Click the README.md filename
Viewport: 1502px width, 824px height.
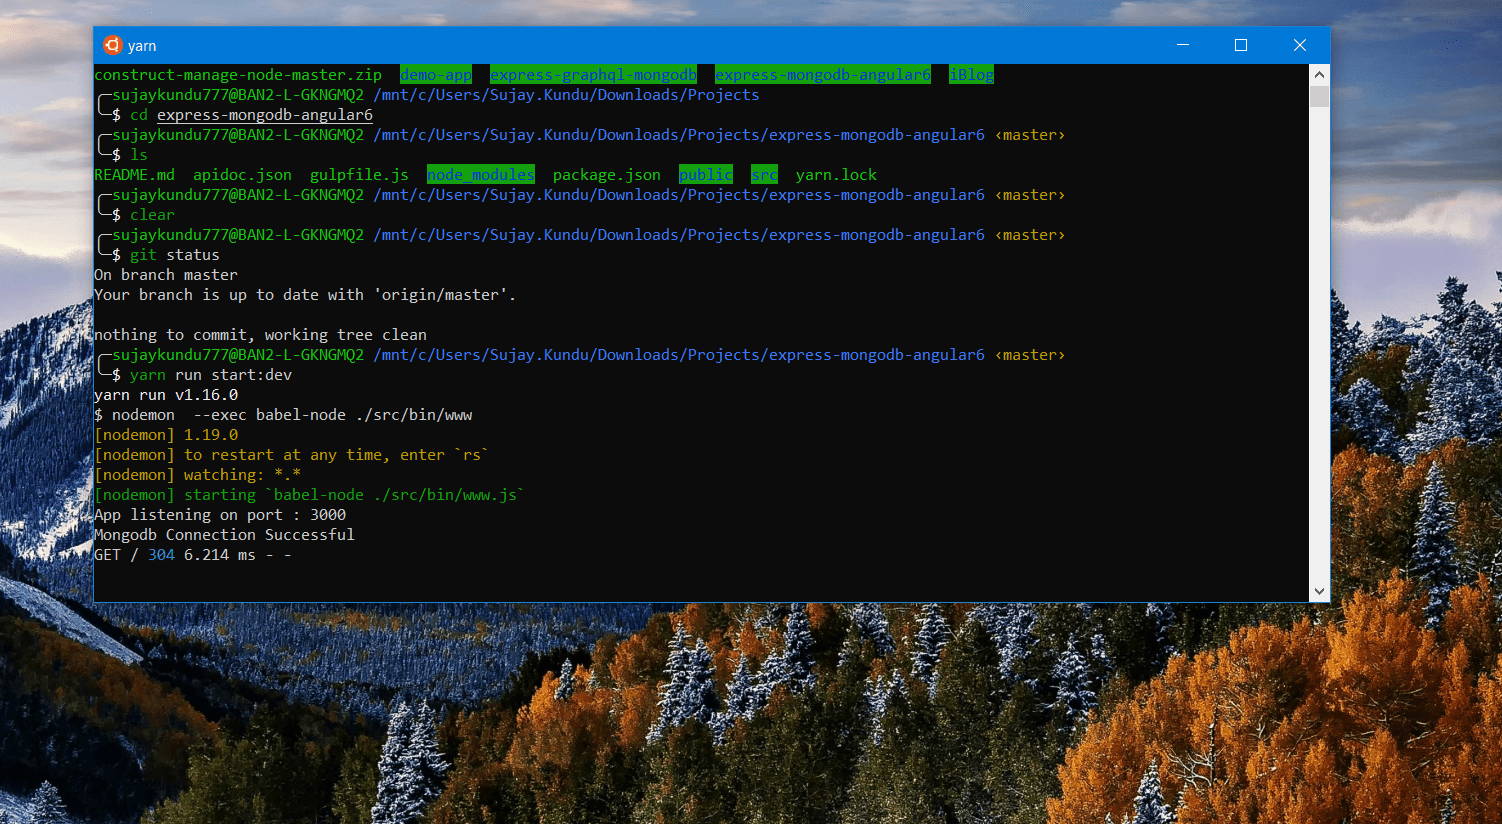pos(134,174)
